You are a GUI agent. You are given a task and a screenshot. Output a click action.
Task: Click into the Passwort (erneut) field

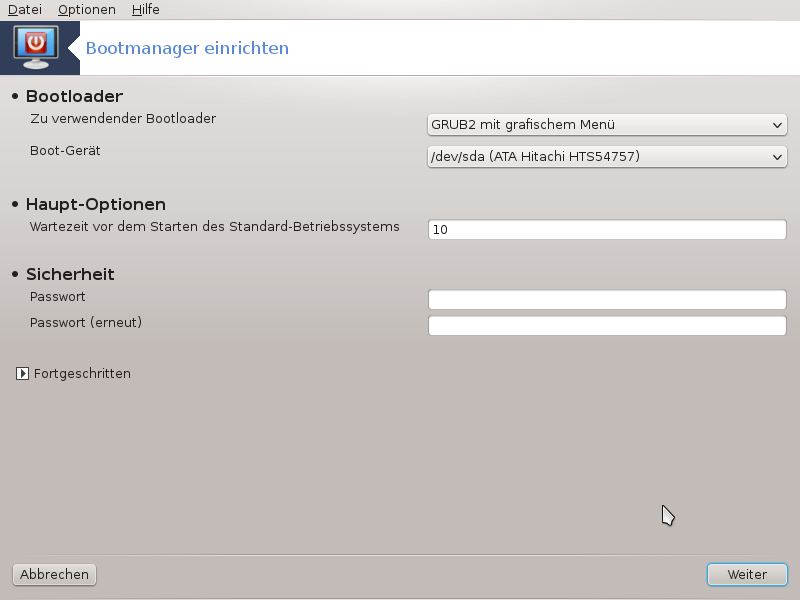607,326
